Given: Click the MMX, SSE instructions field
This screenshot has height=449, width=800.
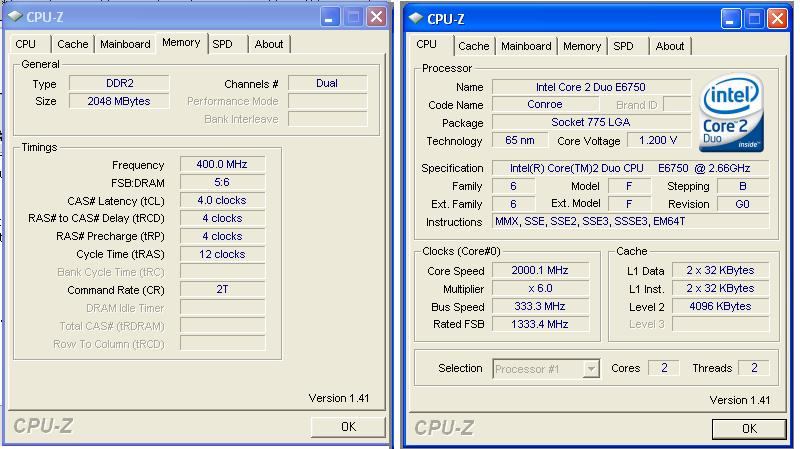Looking at the screenshot, I should pos(630,221).
